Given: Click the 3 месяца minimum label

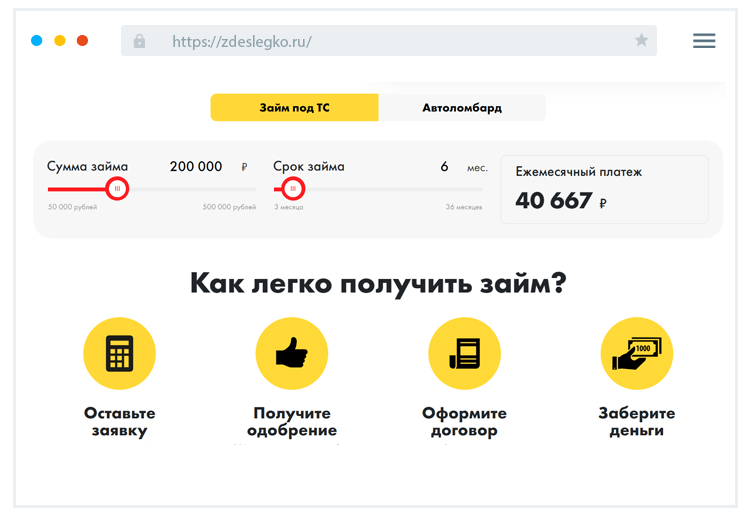Looking at the screenshot, I should point(288,207).
